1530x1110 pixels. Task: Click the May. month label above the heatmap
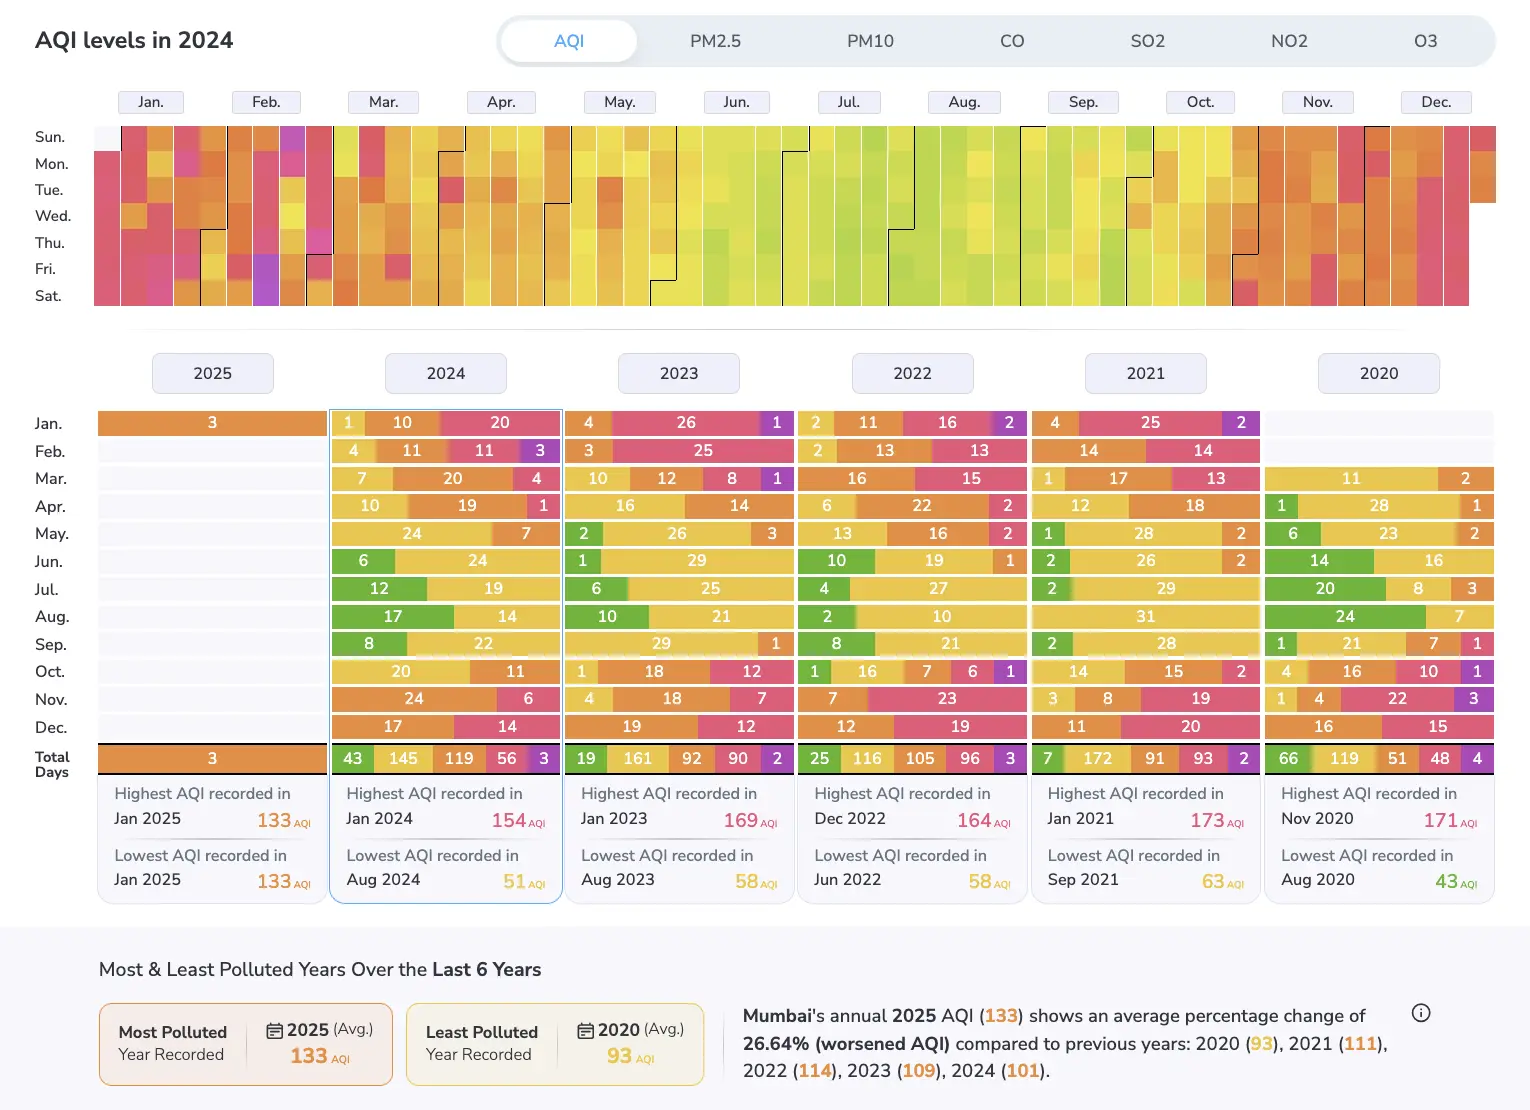pyautogui.click(x=620, y=102)
